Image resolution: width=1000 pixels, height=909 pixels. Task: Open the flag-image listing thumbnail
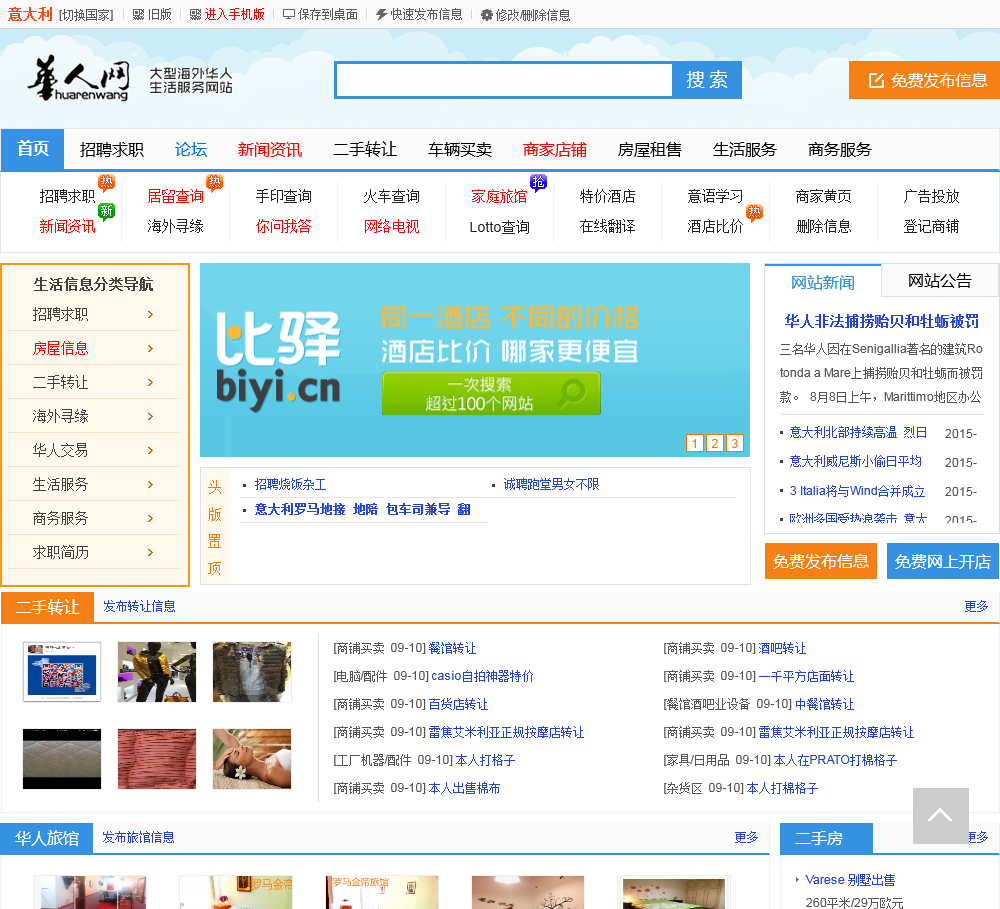click(62, 672)
